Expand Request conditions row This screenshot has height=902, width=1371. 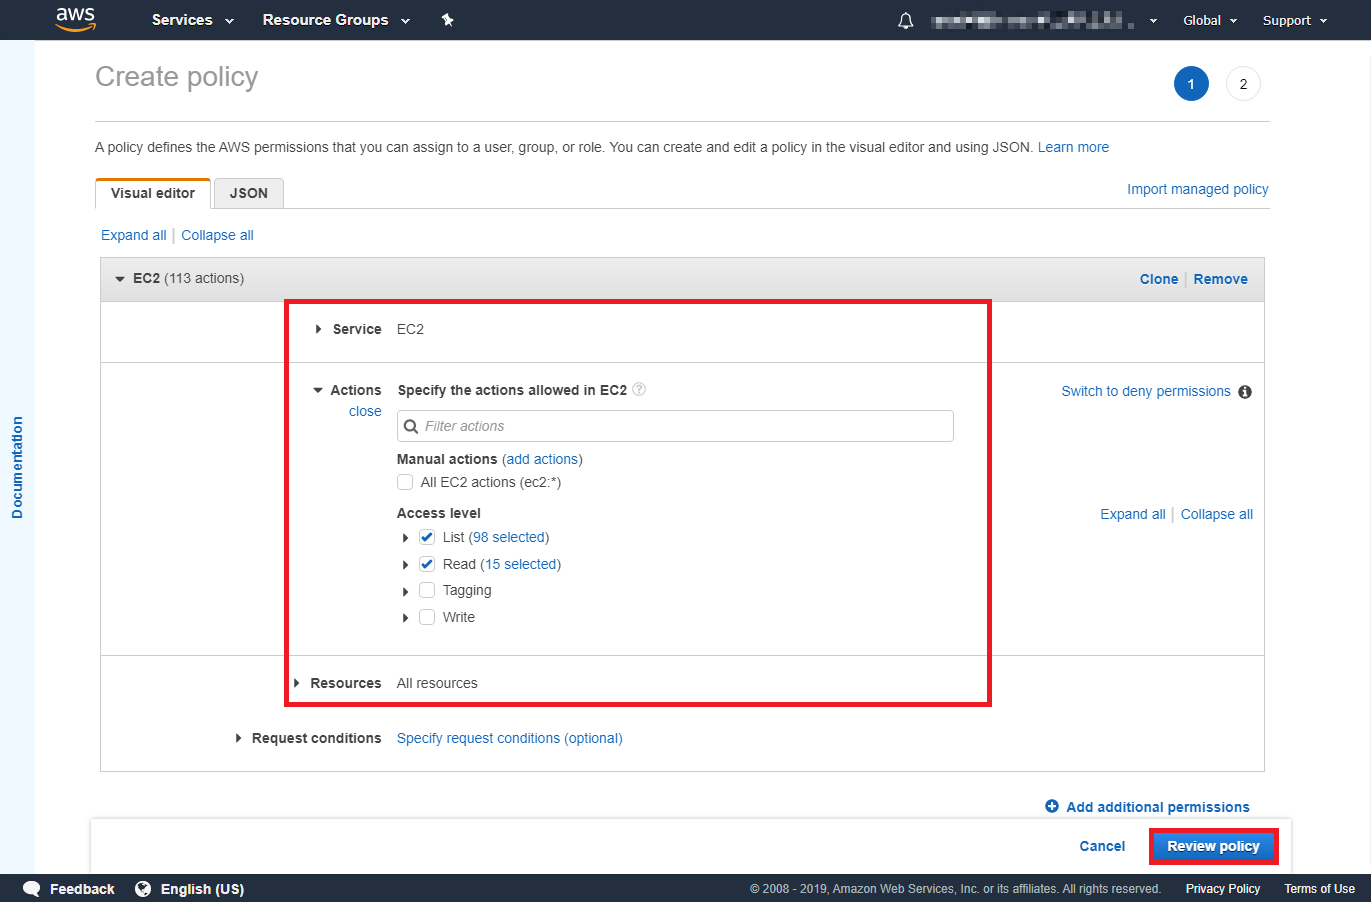(x=238, y=738)
